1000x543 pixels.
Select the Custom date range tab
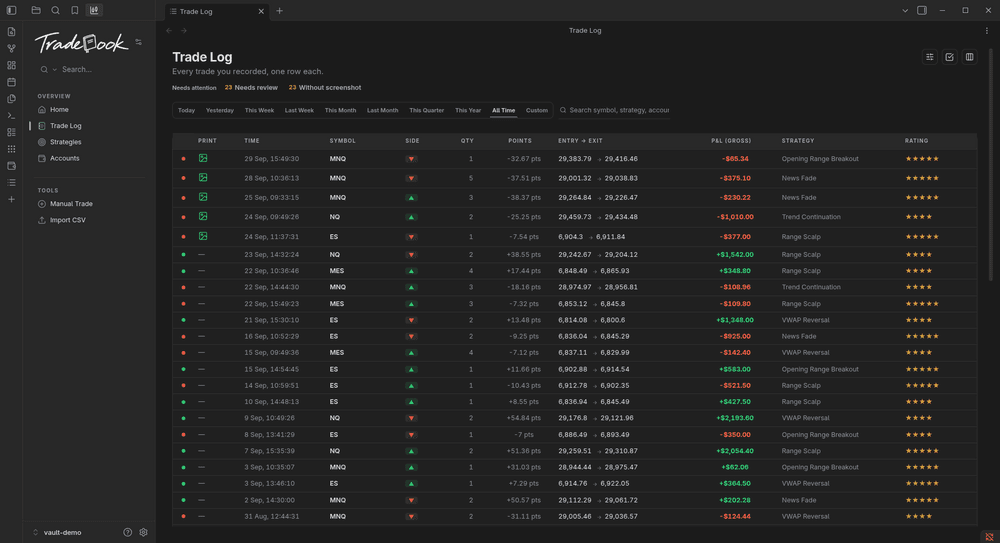(x=537, y=110)
